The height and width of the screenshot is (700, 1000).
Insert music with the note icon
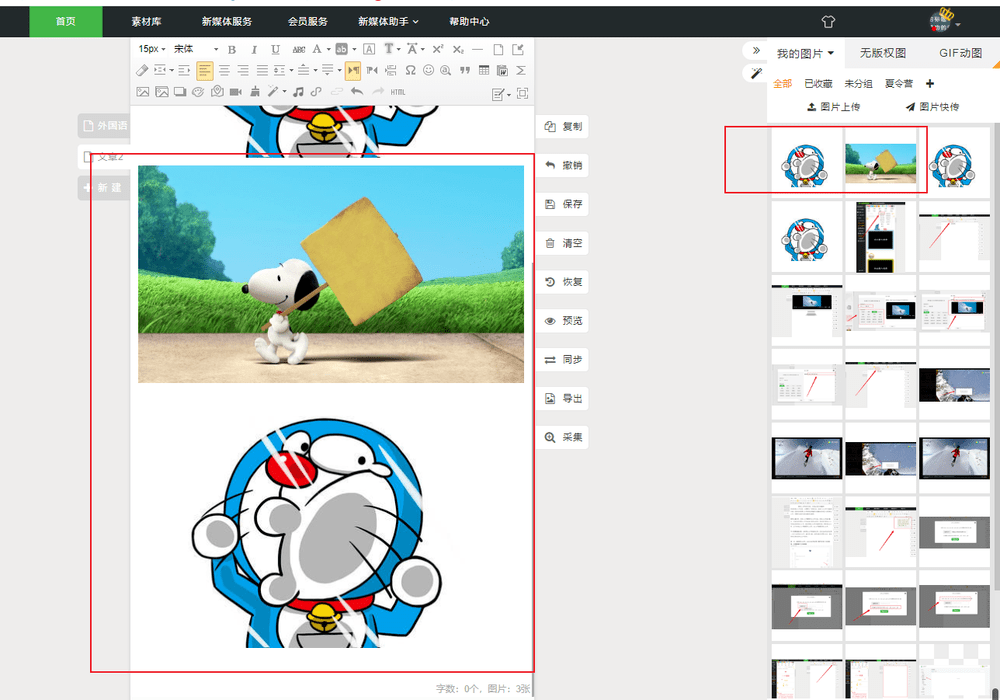pyautogui.click(x=298, y=92)
